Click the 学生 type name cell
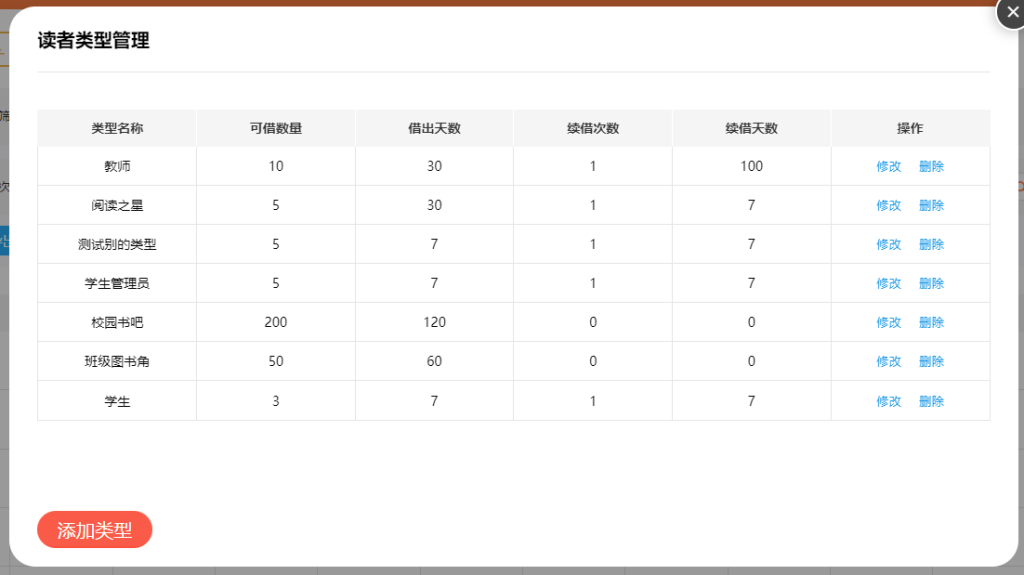1024x575 pixels. pos(117,401)
